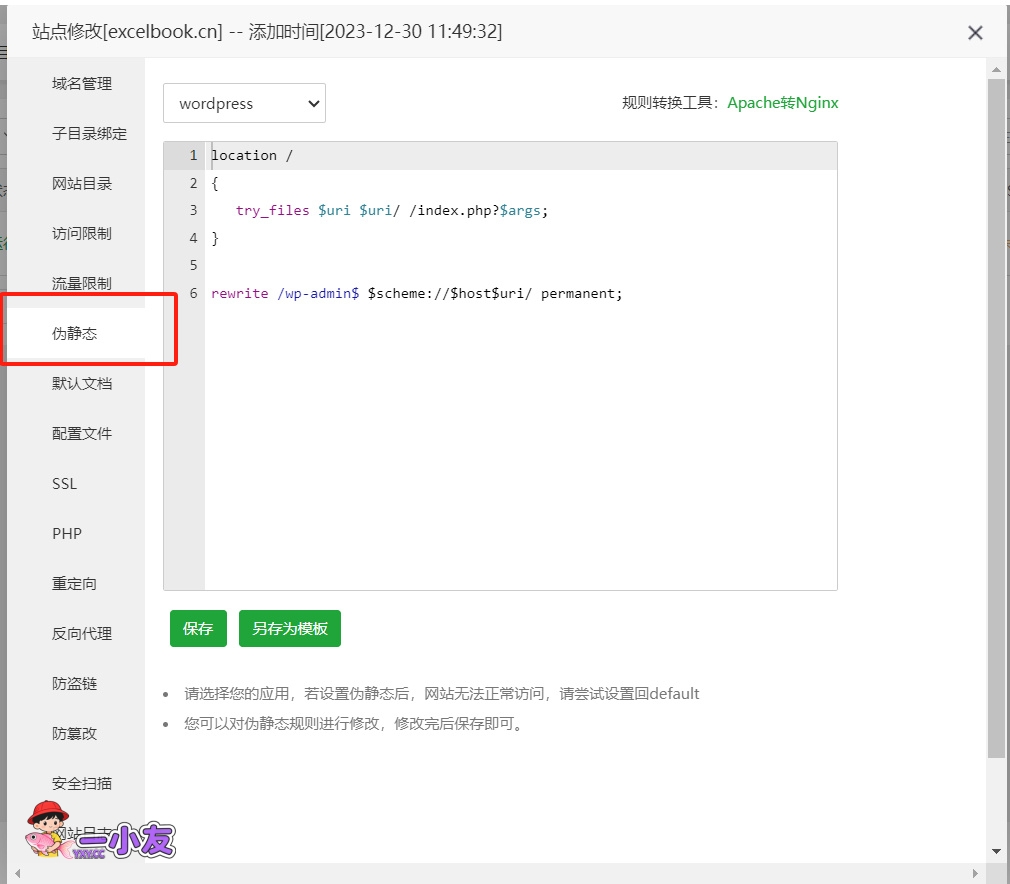Screen dimensions: 1010x884
Task: Open the PHP version tab
Action: (x=67, y=534)
